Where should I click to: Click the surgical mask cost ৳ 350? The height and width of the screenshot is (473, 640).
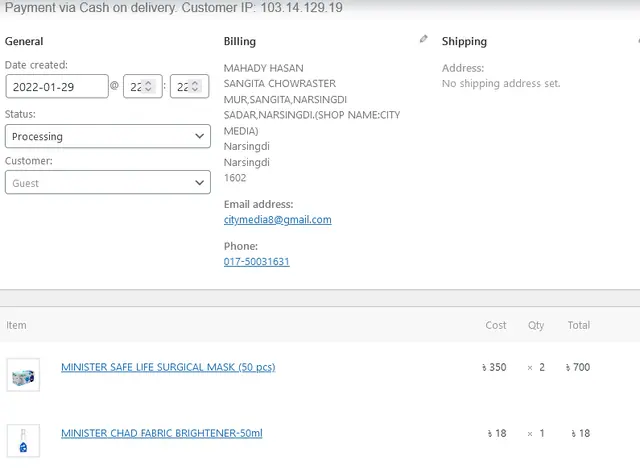[x=494, y=367]
